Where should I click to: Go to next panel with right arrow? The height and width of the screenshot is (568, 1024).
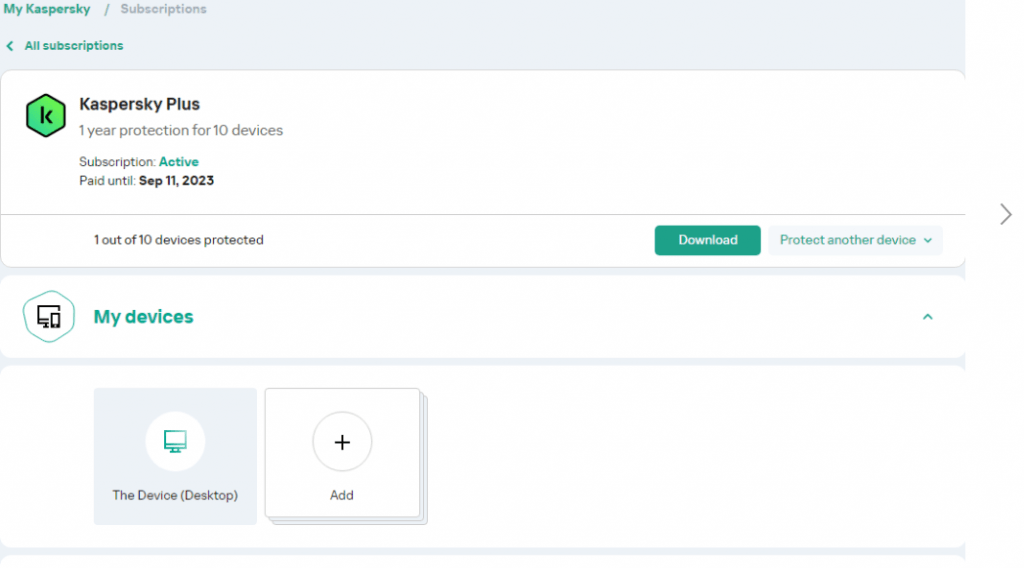1006,214
